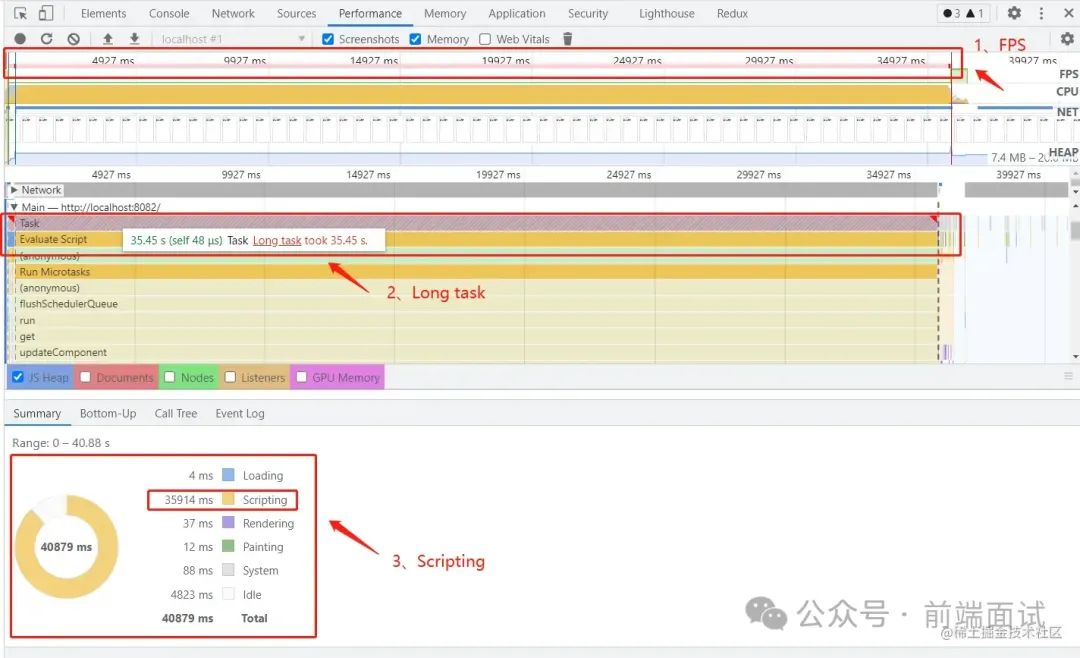
Task: Toggle the device toolbar icon
Action: pos(45,13)
